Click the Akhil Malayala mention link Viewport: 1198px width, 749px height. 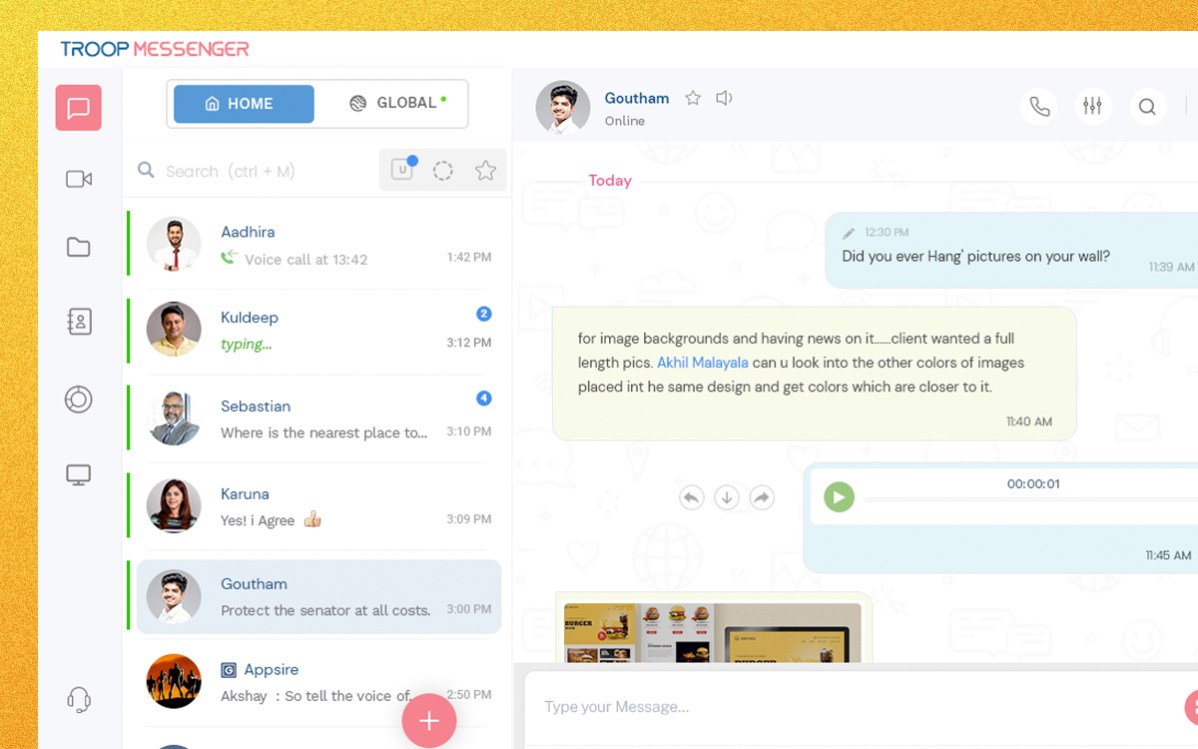[x=702, y=363]
